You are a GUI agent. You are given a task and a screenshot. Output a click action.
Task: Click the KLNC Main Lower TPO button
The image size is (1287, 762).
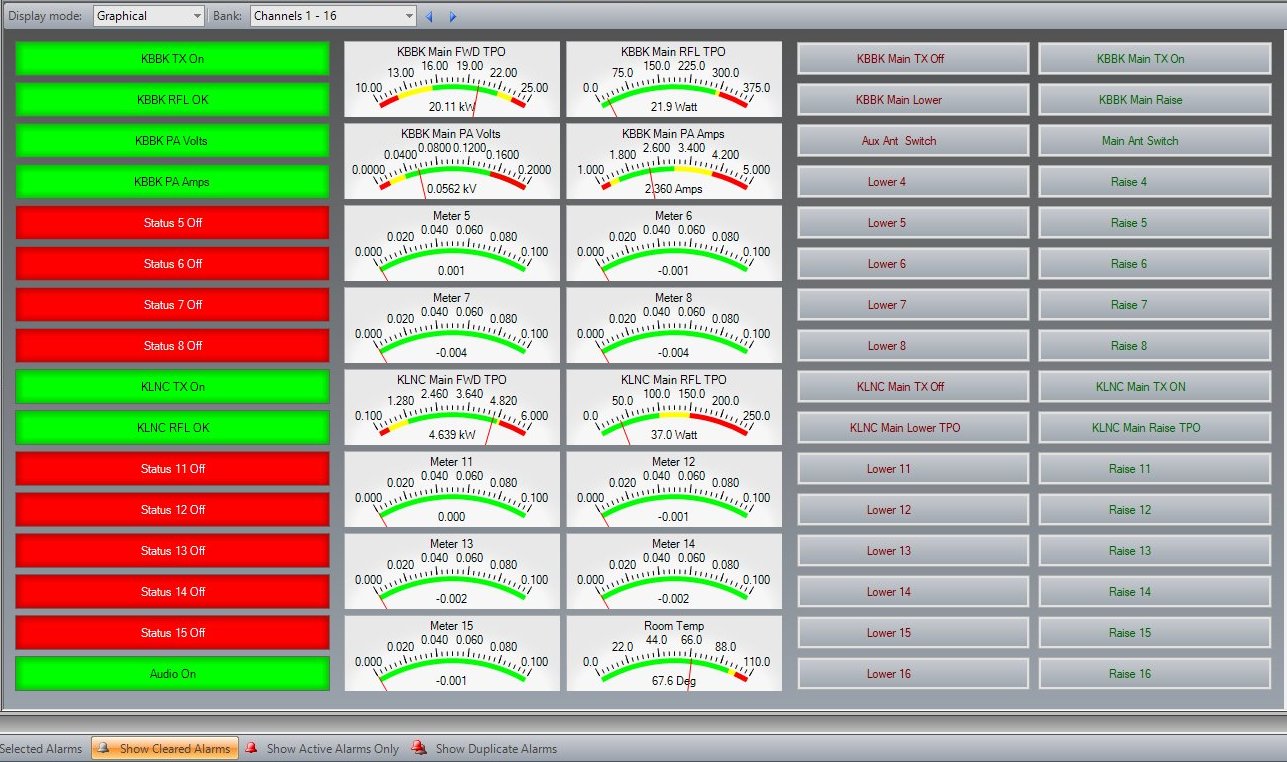(913, 428)
